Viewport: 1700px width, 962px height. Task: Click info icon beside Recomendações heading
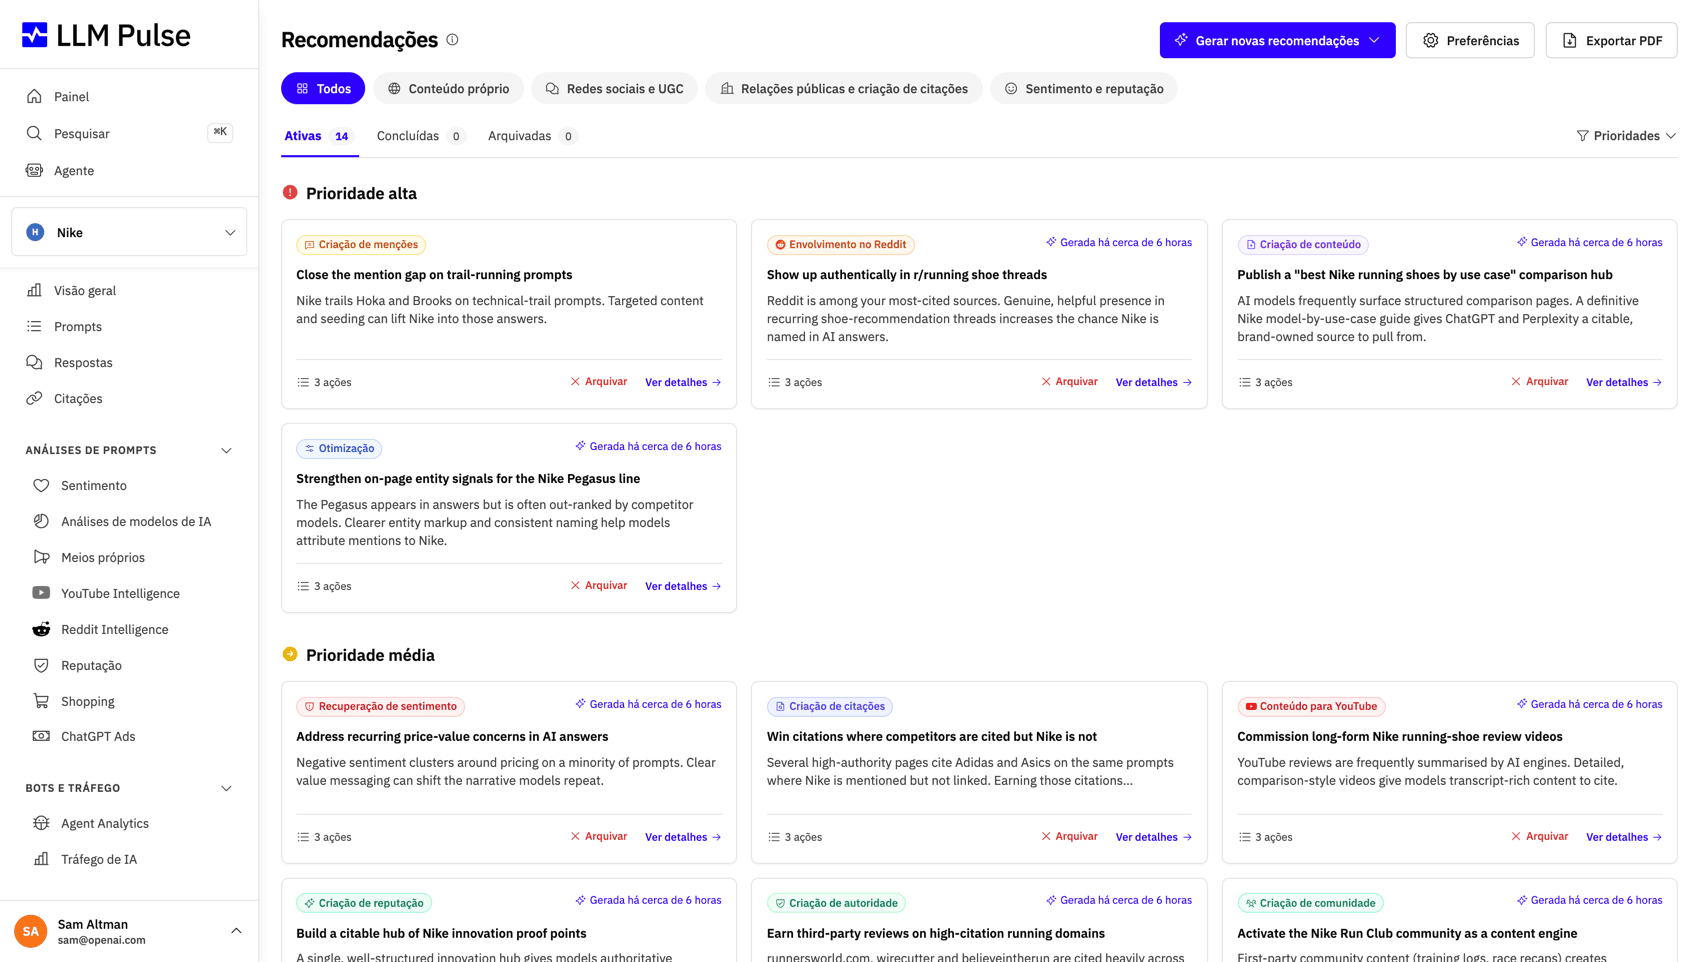(452, 40)
